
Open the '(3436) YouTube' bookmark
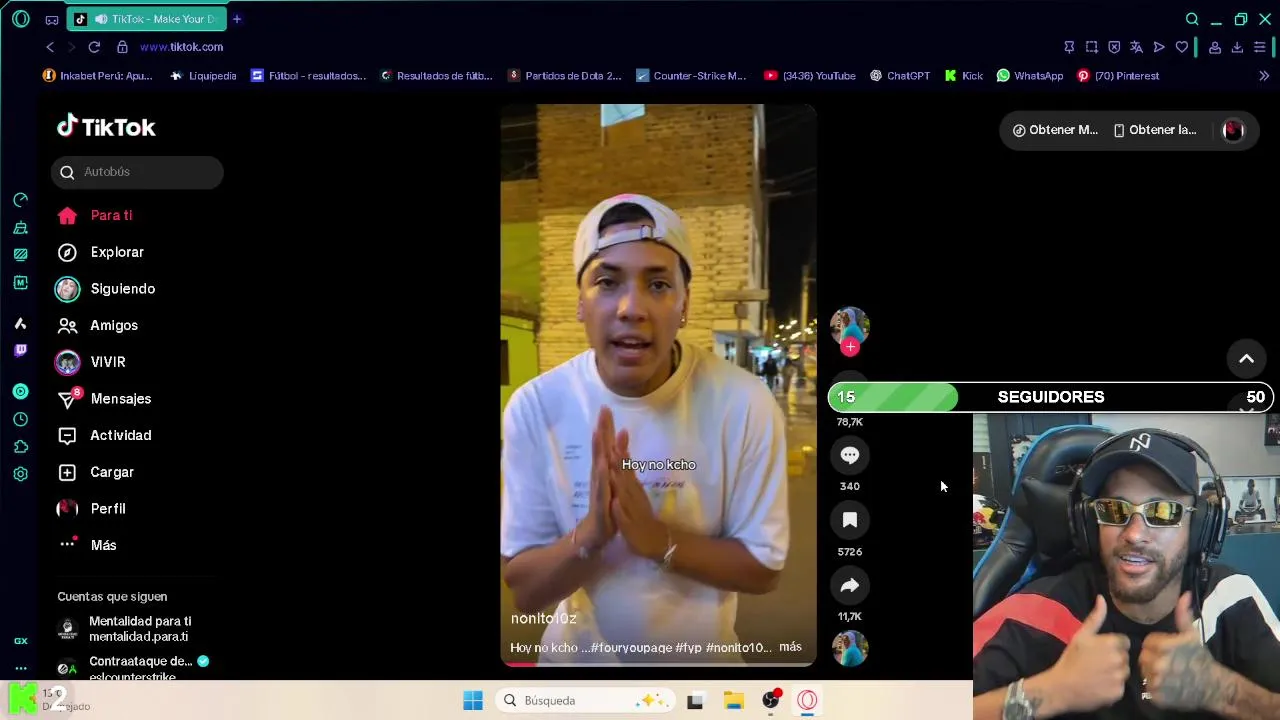(810, 76)
